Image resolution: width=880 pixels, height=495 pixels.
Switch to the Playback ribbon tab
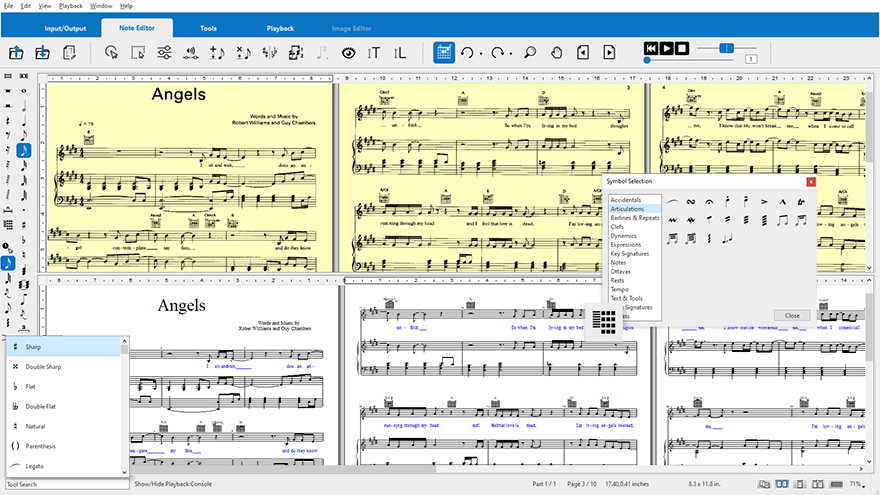pyautogui.click(x=280, y=28)
